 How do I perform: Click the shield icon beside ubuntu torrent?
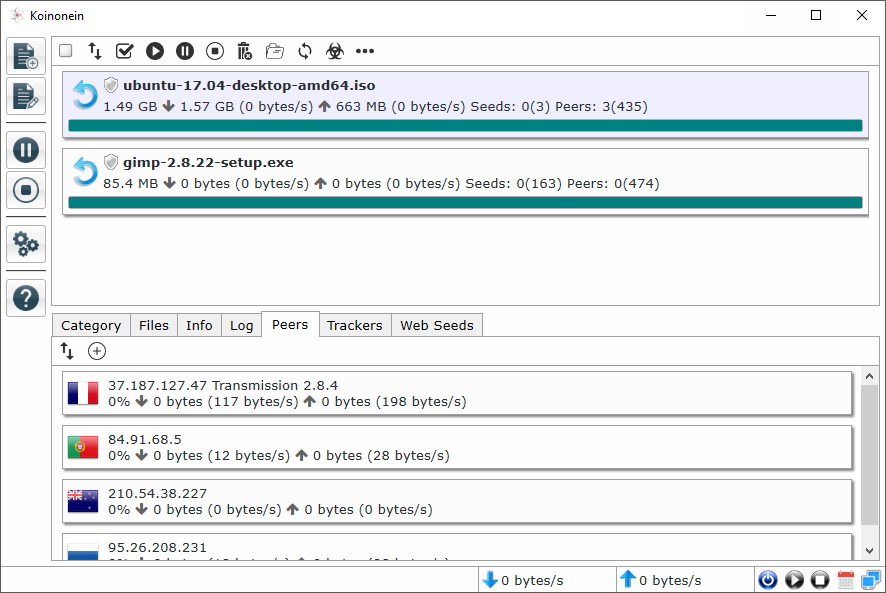pos(111,85)
